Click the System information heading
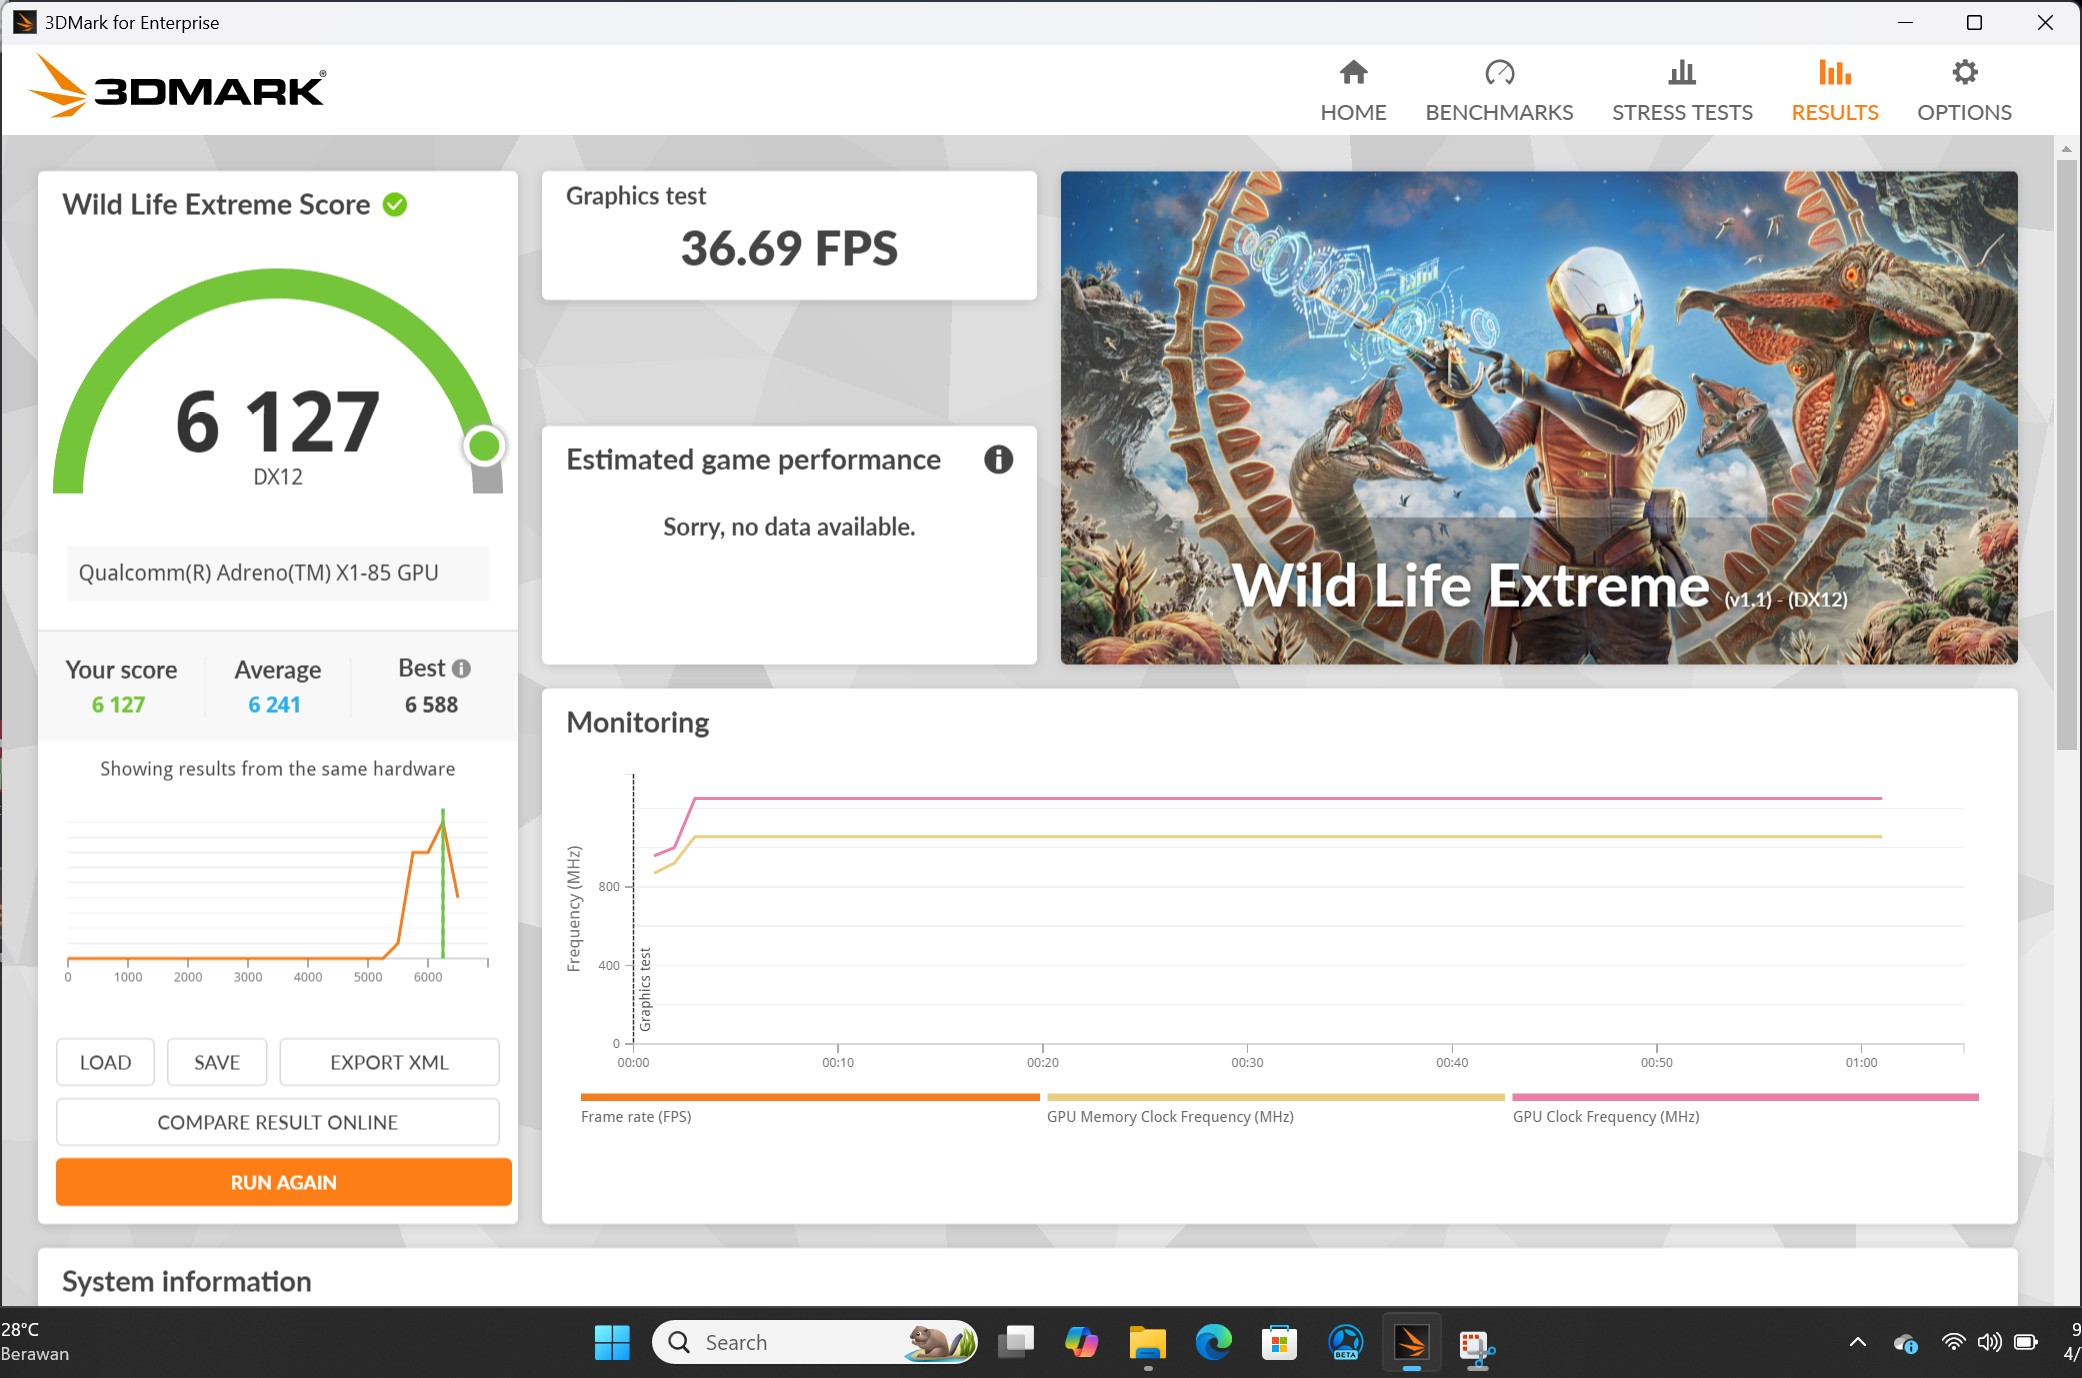Viewport: 2082px width, 1378px height. click(x=187, y=1282)
